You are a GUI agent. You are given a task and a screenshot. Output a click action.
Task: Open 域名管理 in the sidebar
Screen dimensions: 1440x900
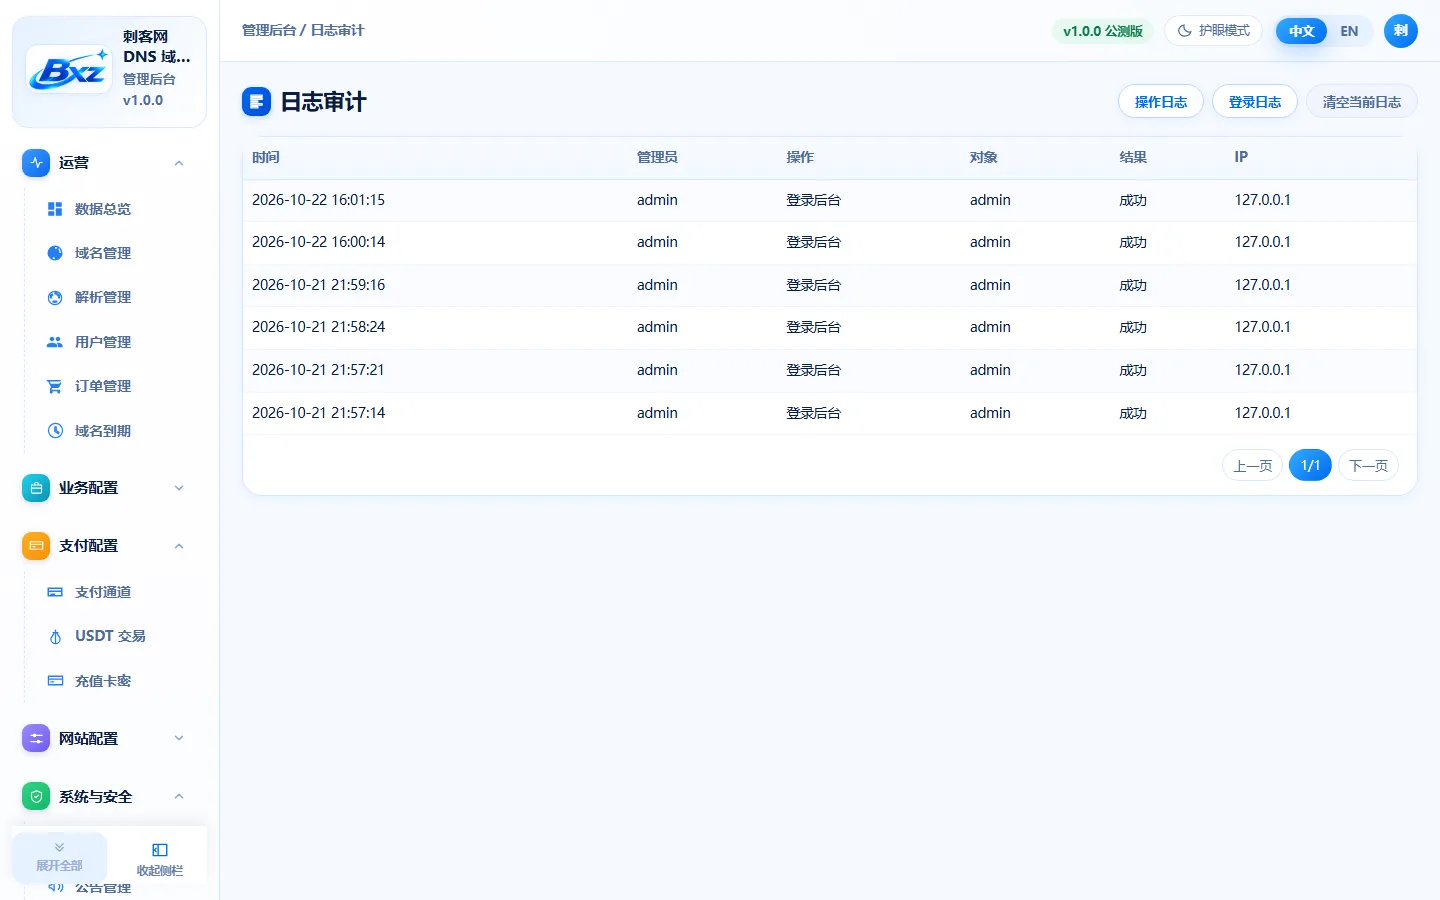[103, 253]
